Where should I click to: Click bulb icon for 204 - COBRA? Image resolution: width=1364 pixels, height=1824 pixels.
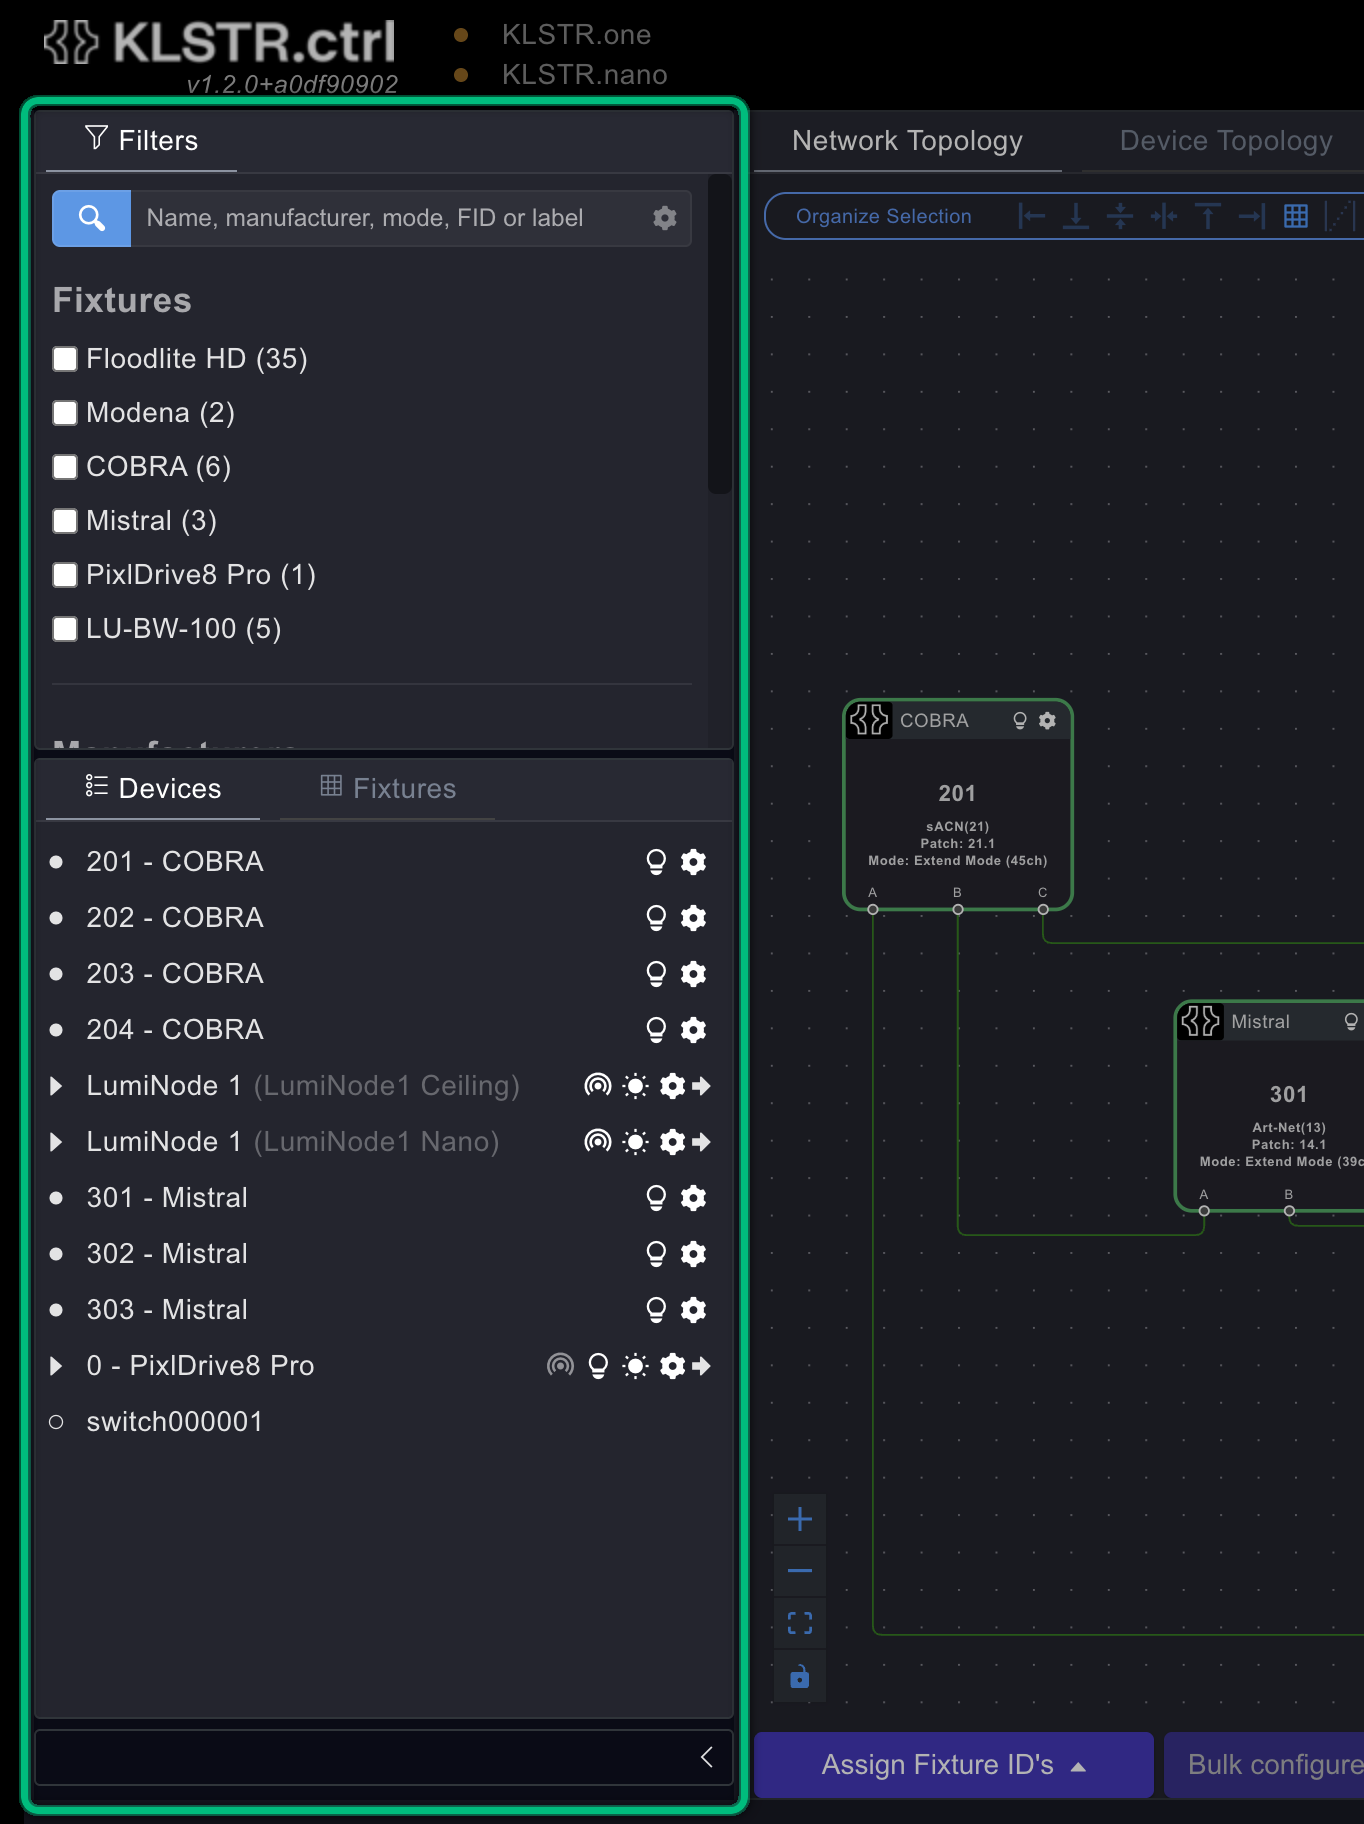point(656,1030)
